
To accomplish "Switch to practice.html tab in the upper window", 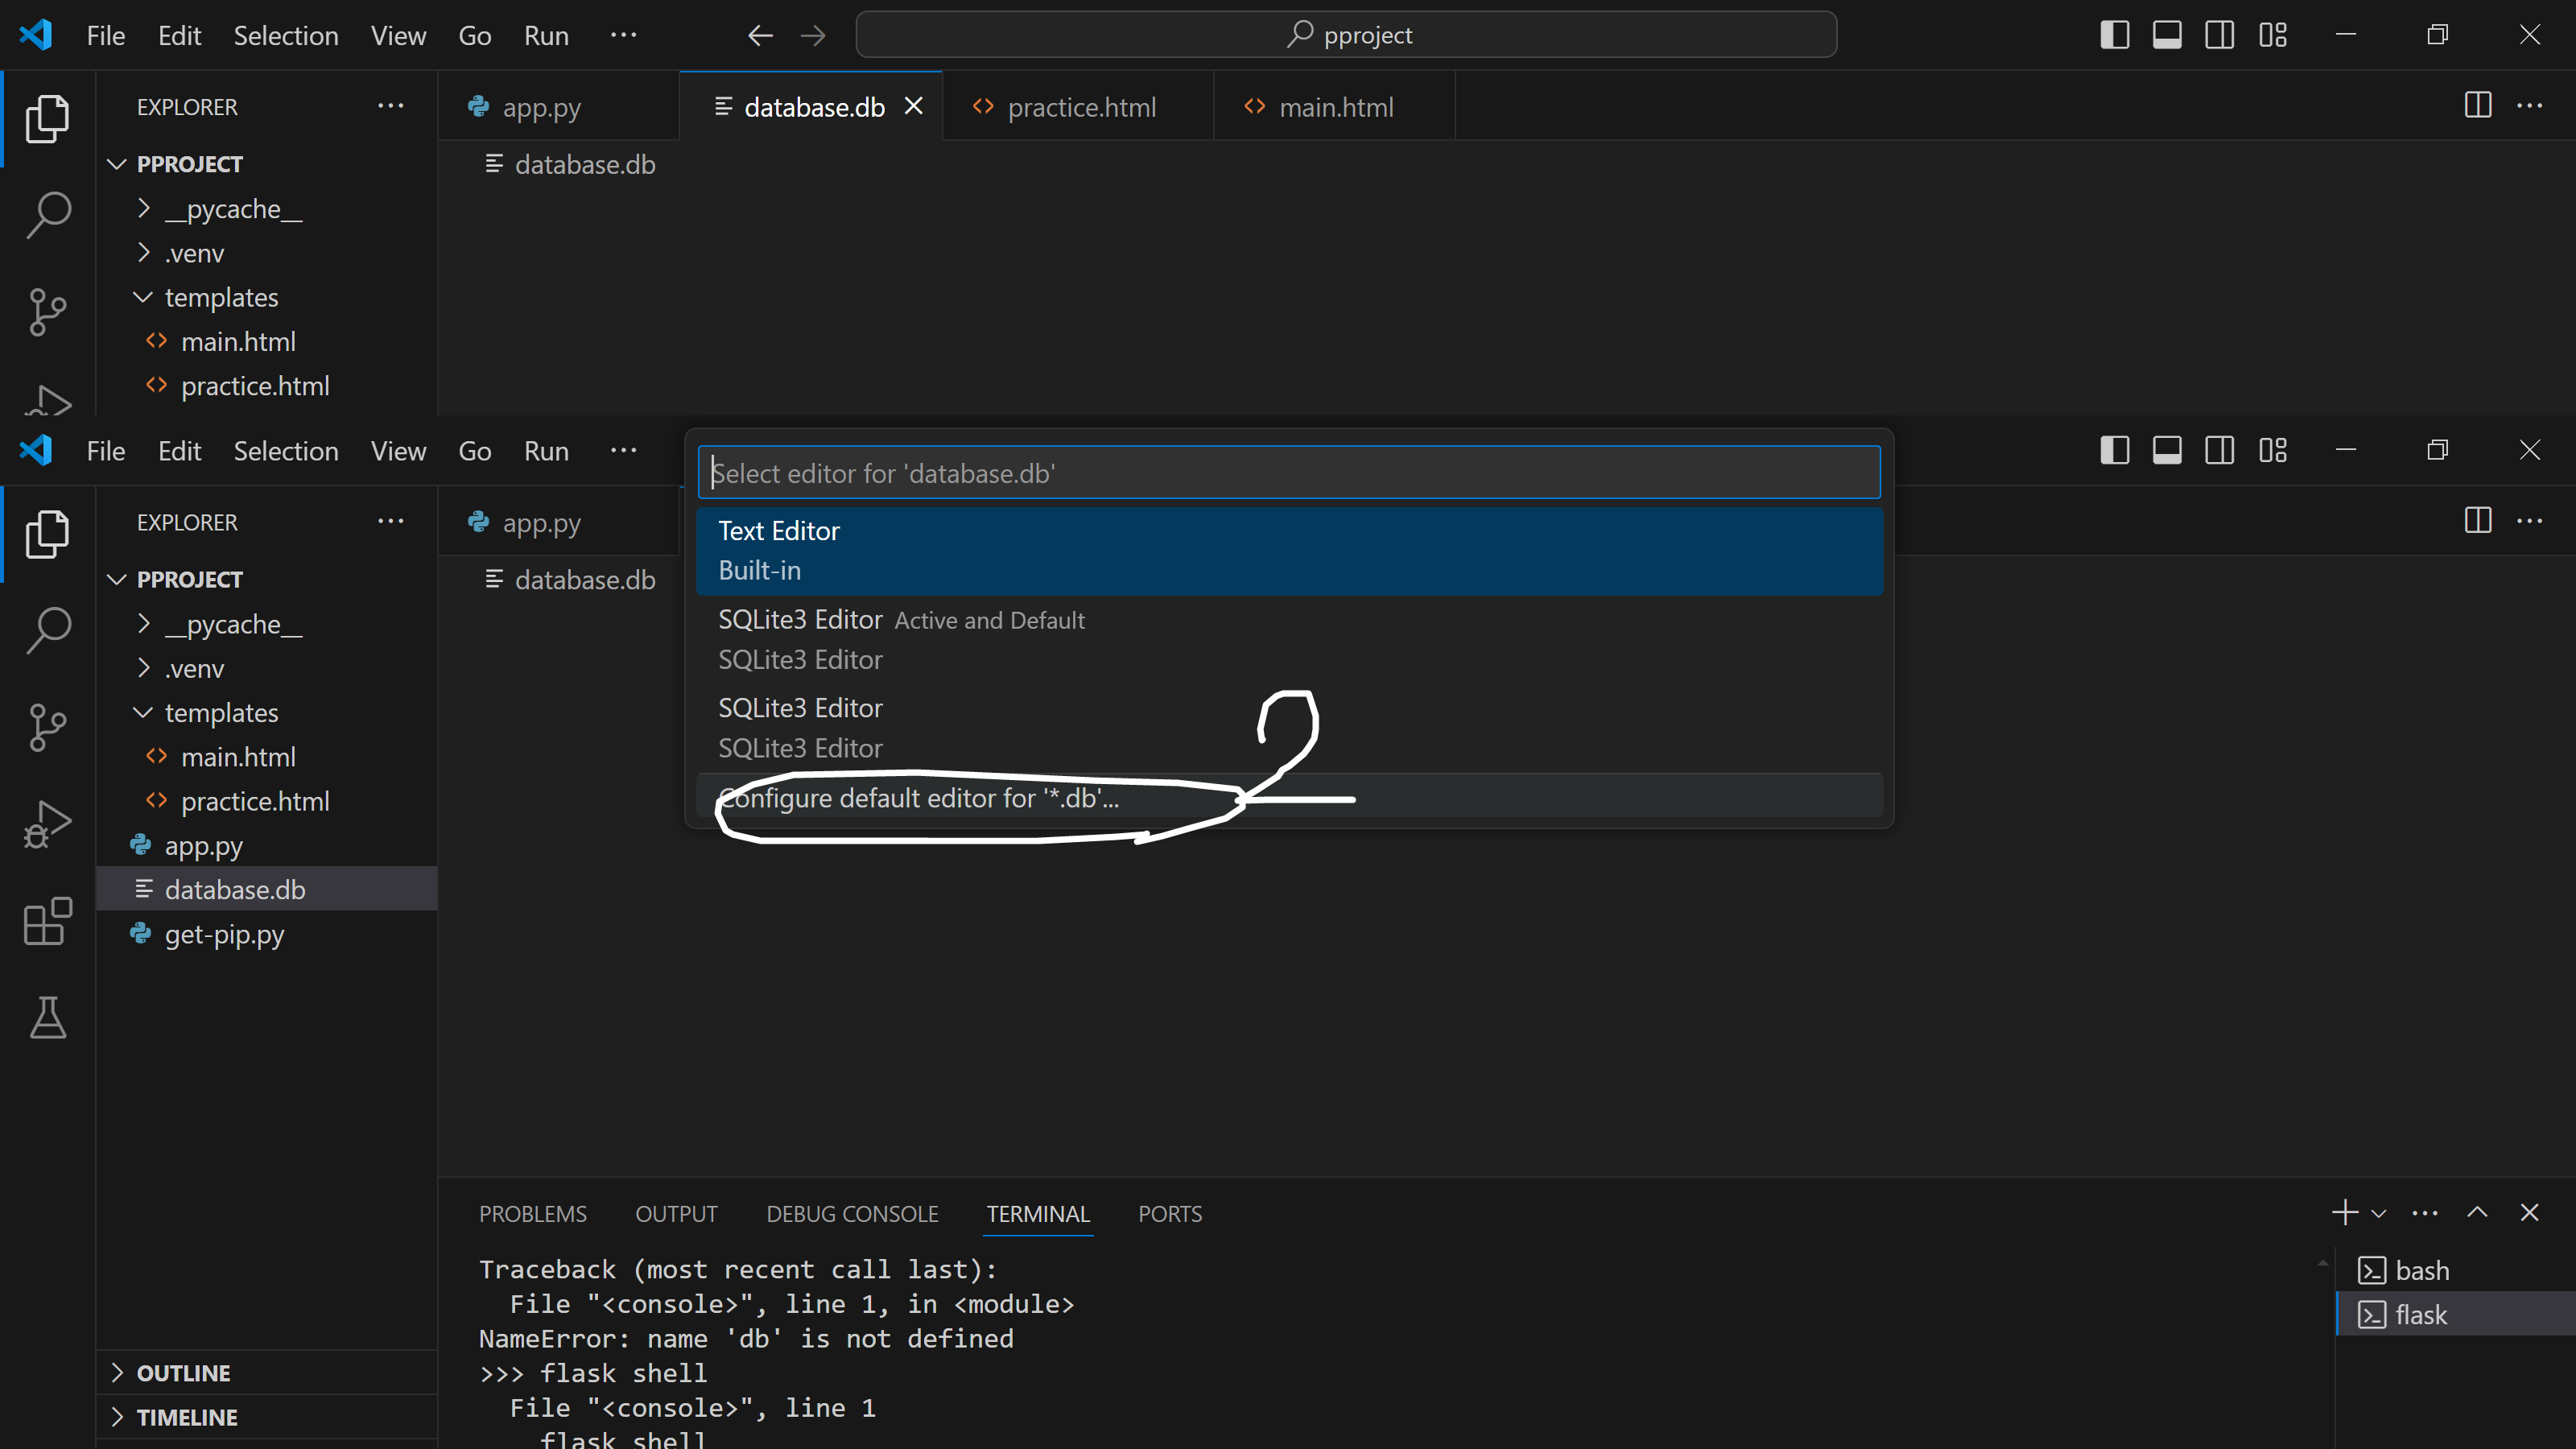I will [1078, 106].
